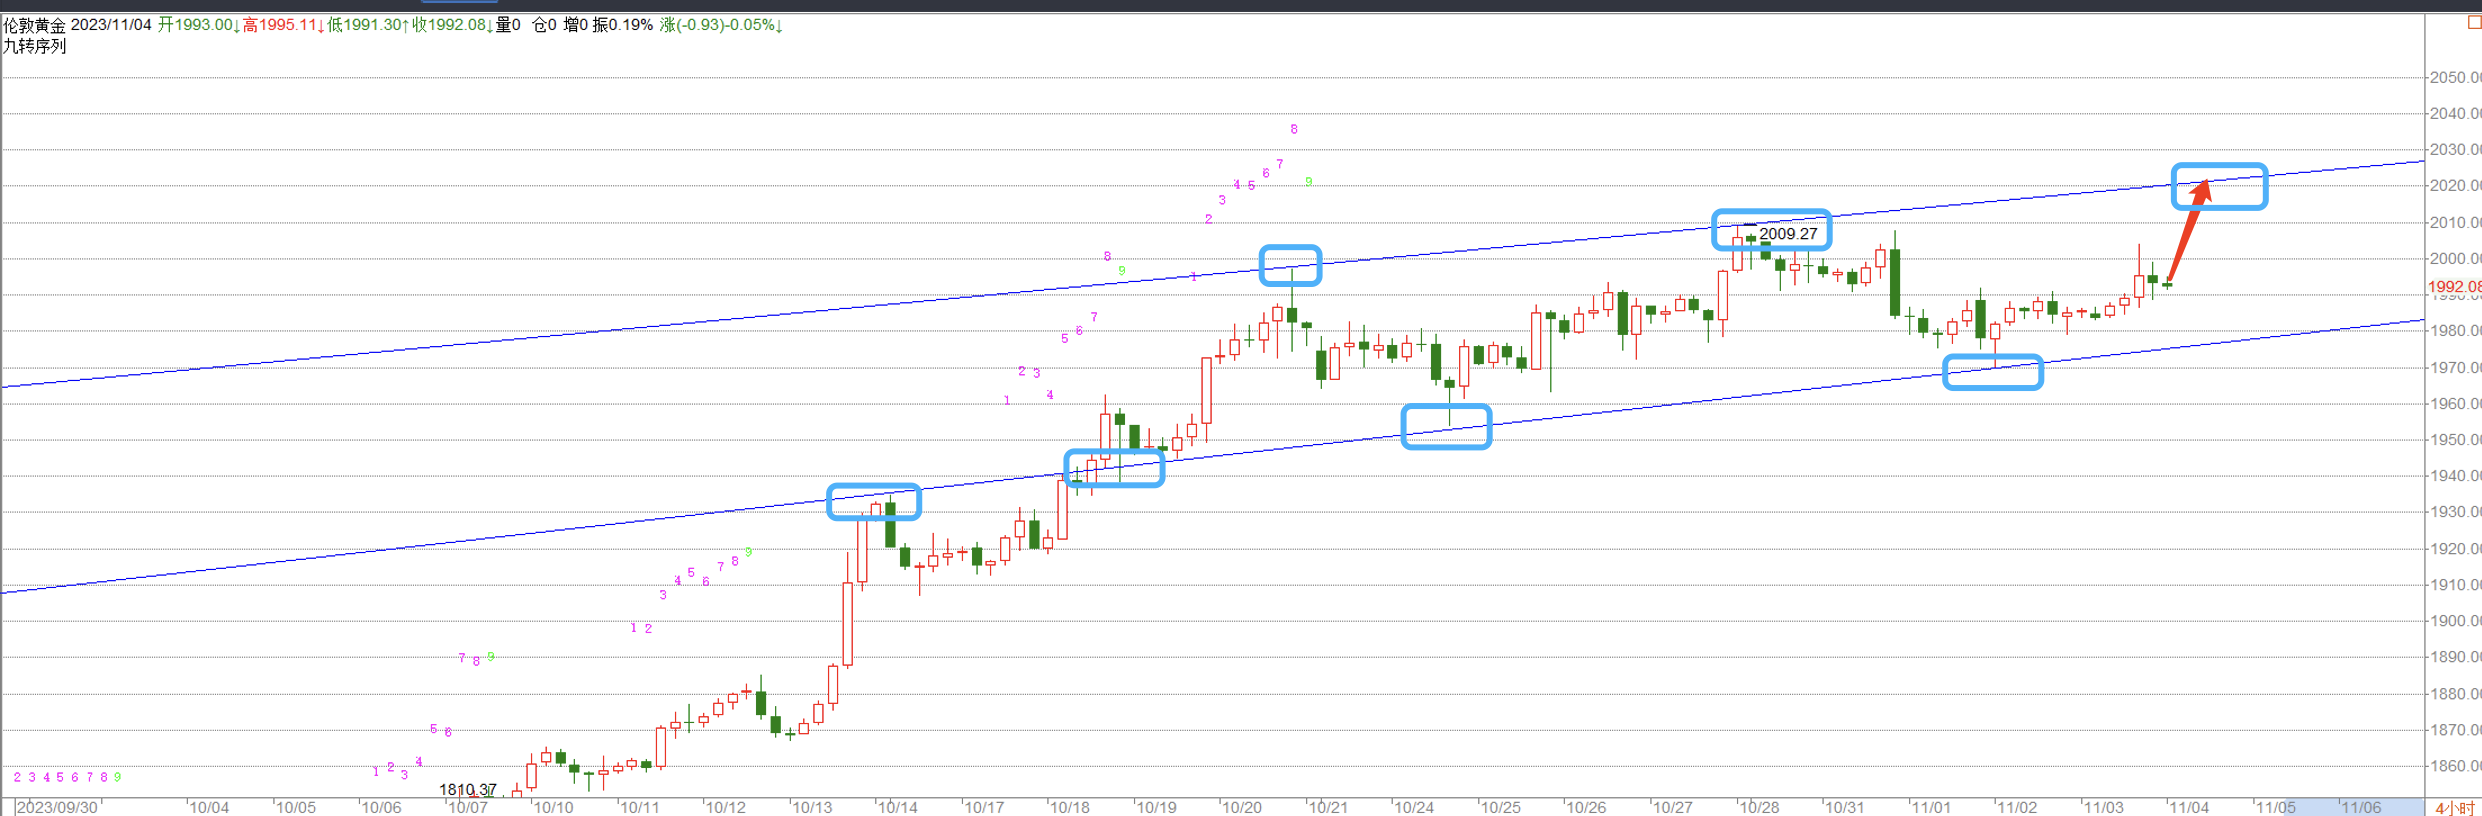Click the 2020.00 level on price axis
Image resolution: width=2482 pixels, height=816 pixels.
[x=2454, y=186]
